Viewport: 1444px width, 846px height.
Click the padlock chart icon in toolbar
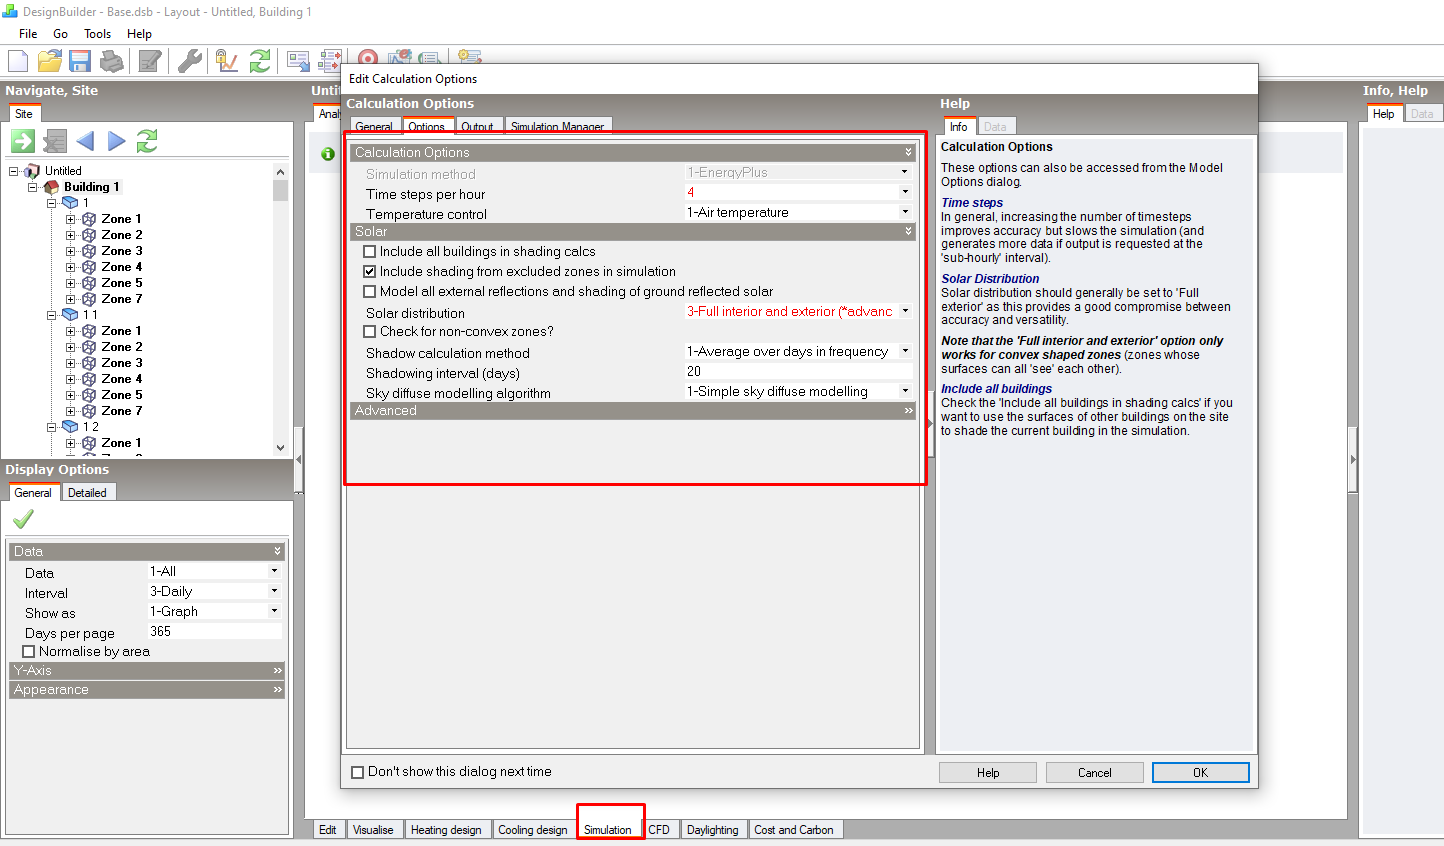pyautogui.click(x=227, y=61)
